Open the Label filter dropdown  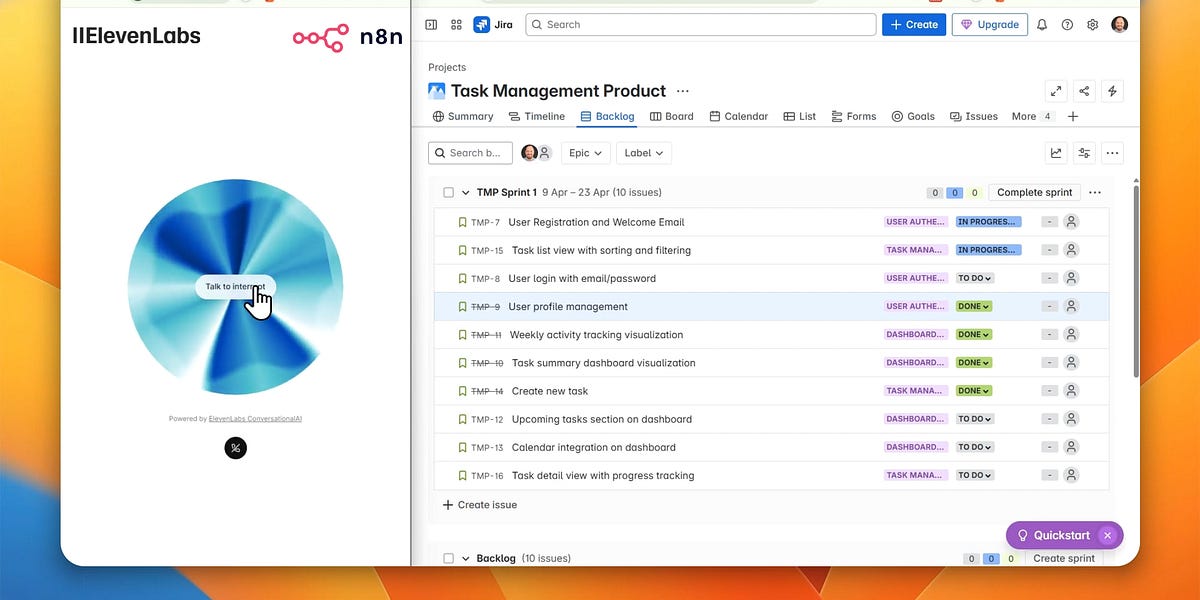pyautogui.click(x=644, y=153)
